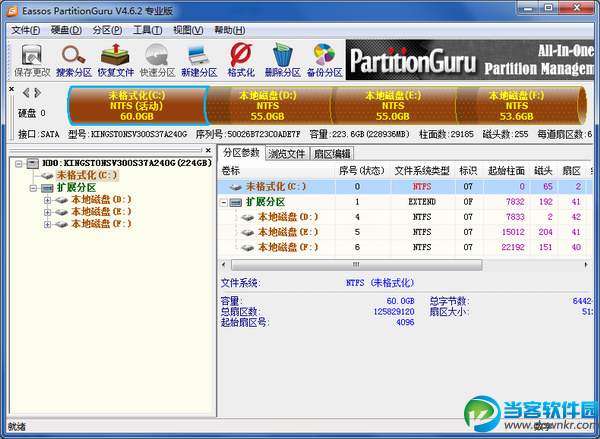Click the previous disk arrow
Viewport: 600px width, 439px height.
pyautogui.click(x=26, y=93)
